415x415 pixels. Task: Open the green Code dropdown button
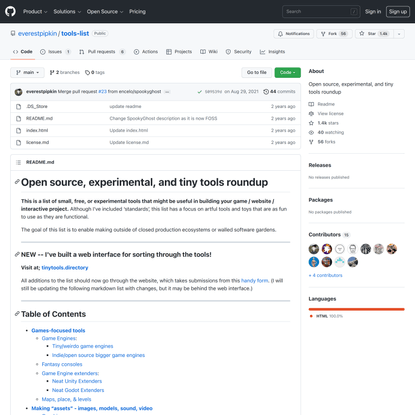[x=288, y=72]
